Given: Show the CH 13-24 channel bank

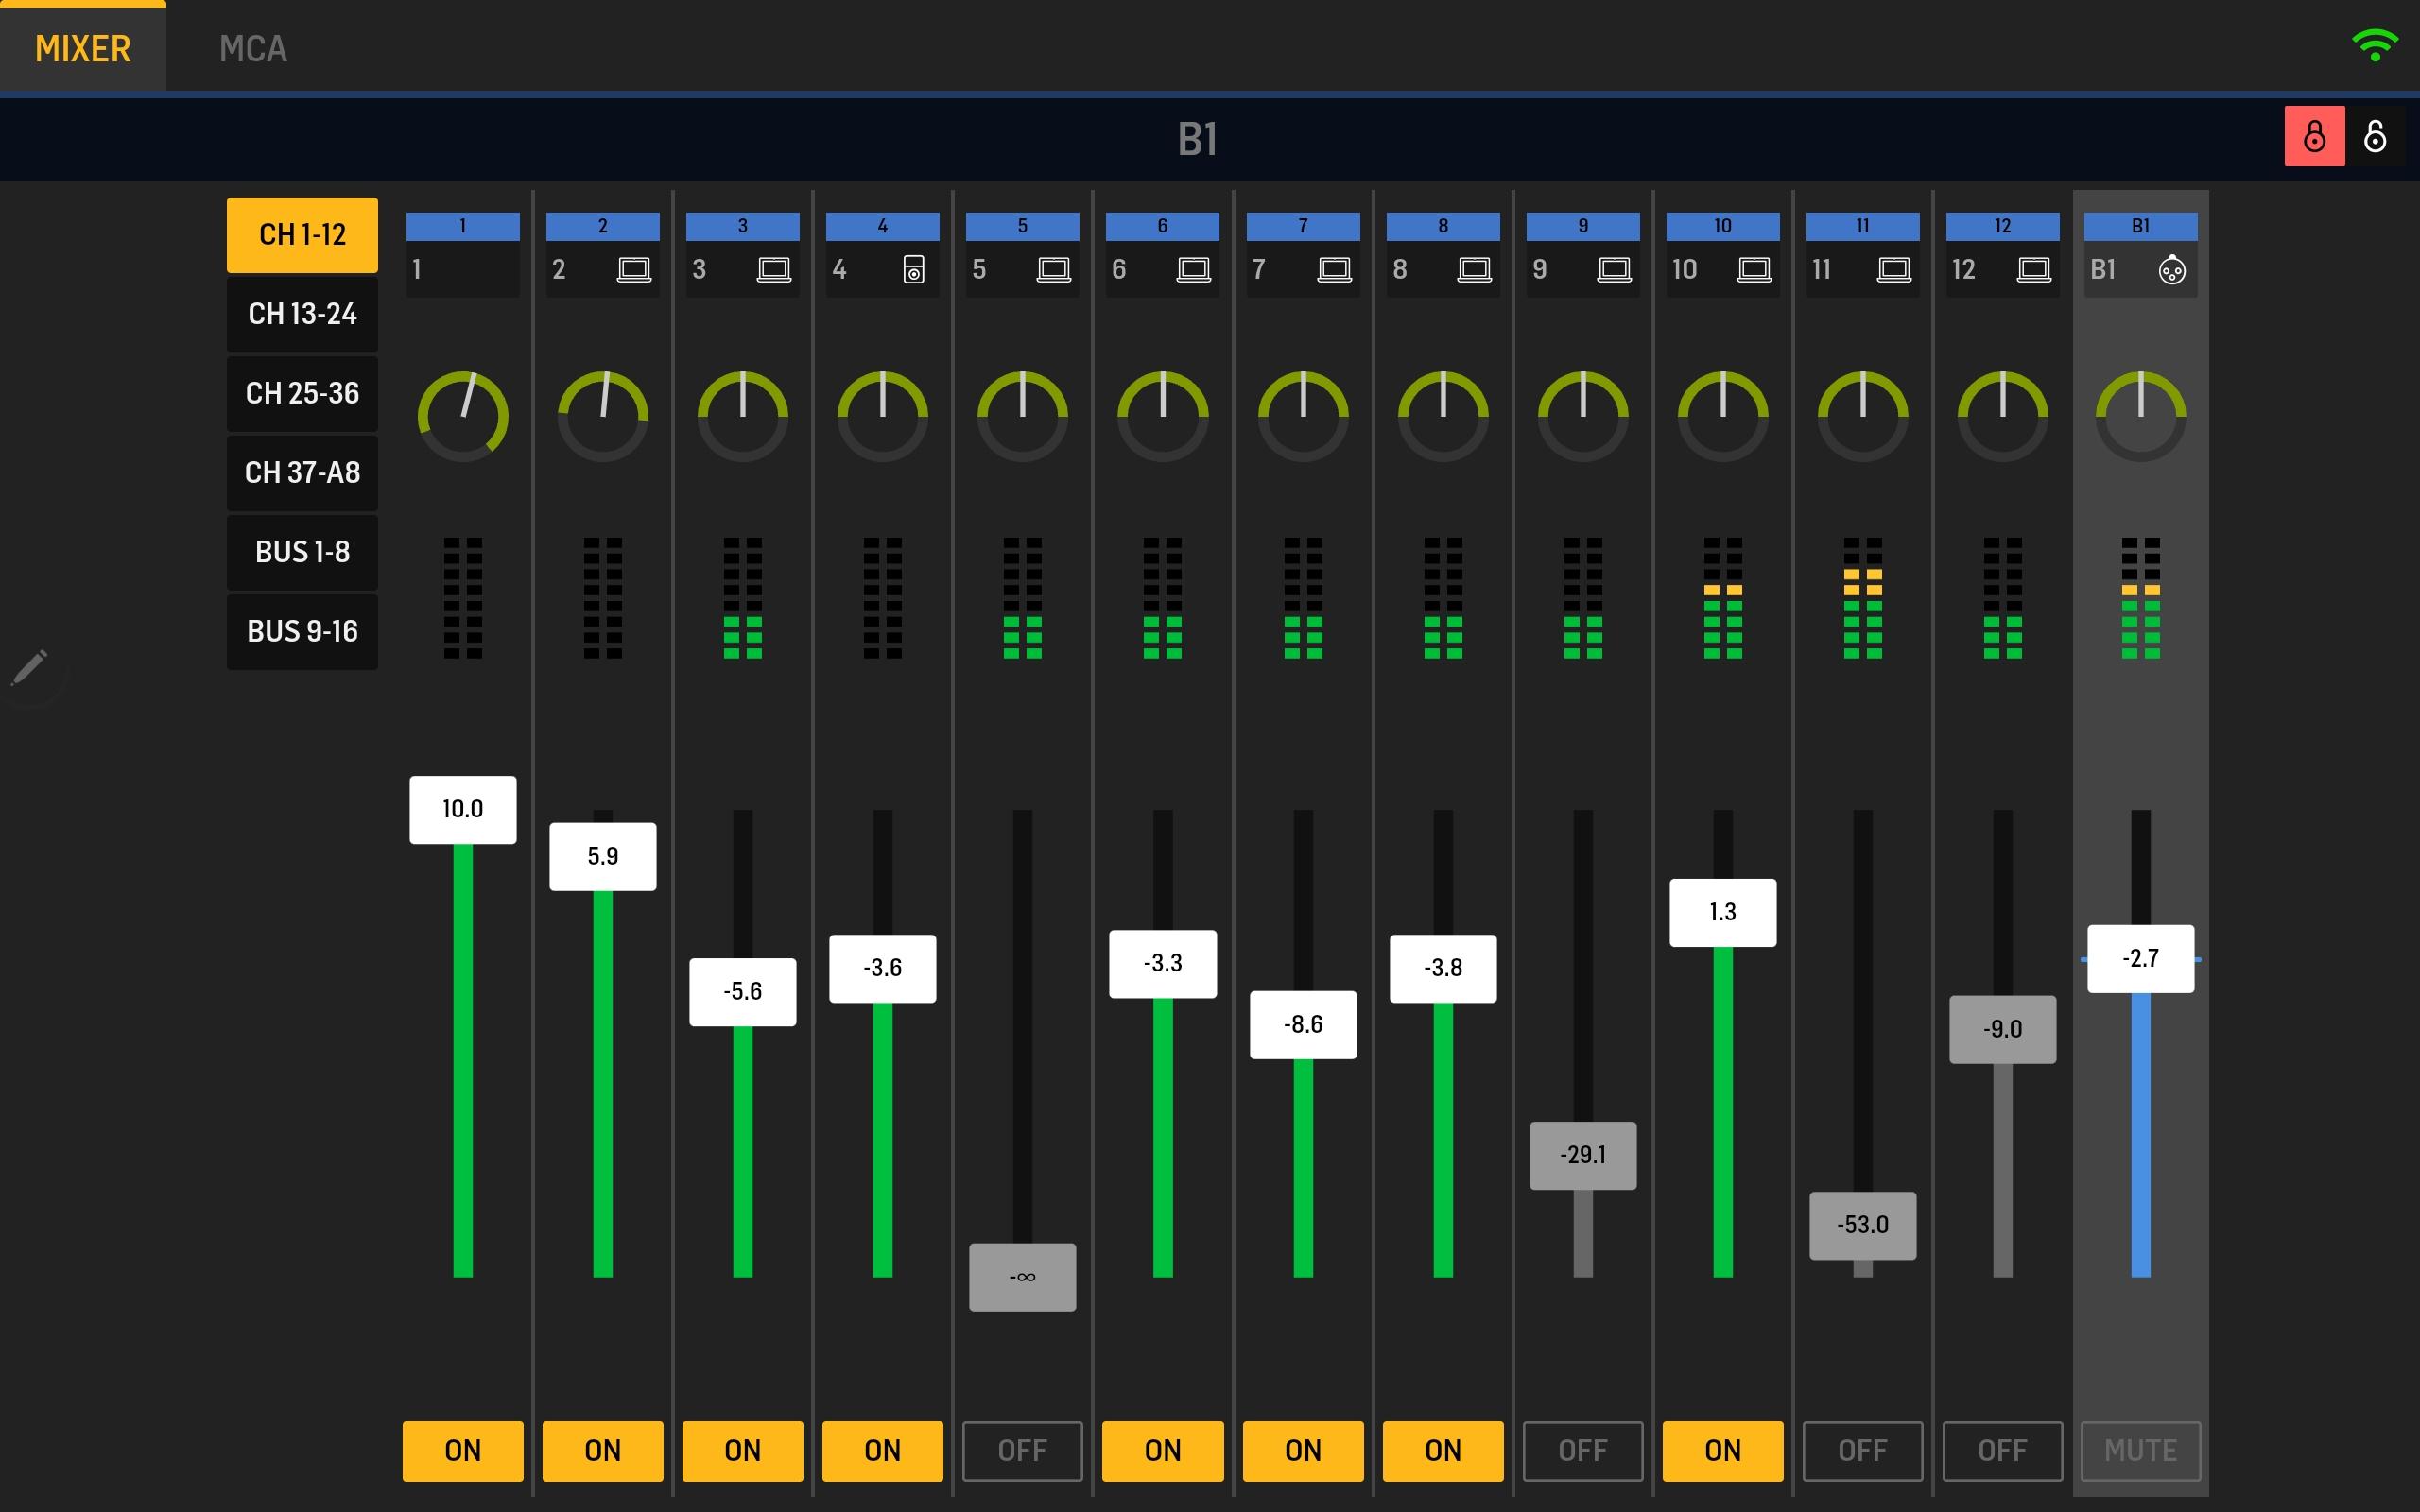Looking at the screenshot, I should [302, 314].
